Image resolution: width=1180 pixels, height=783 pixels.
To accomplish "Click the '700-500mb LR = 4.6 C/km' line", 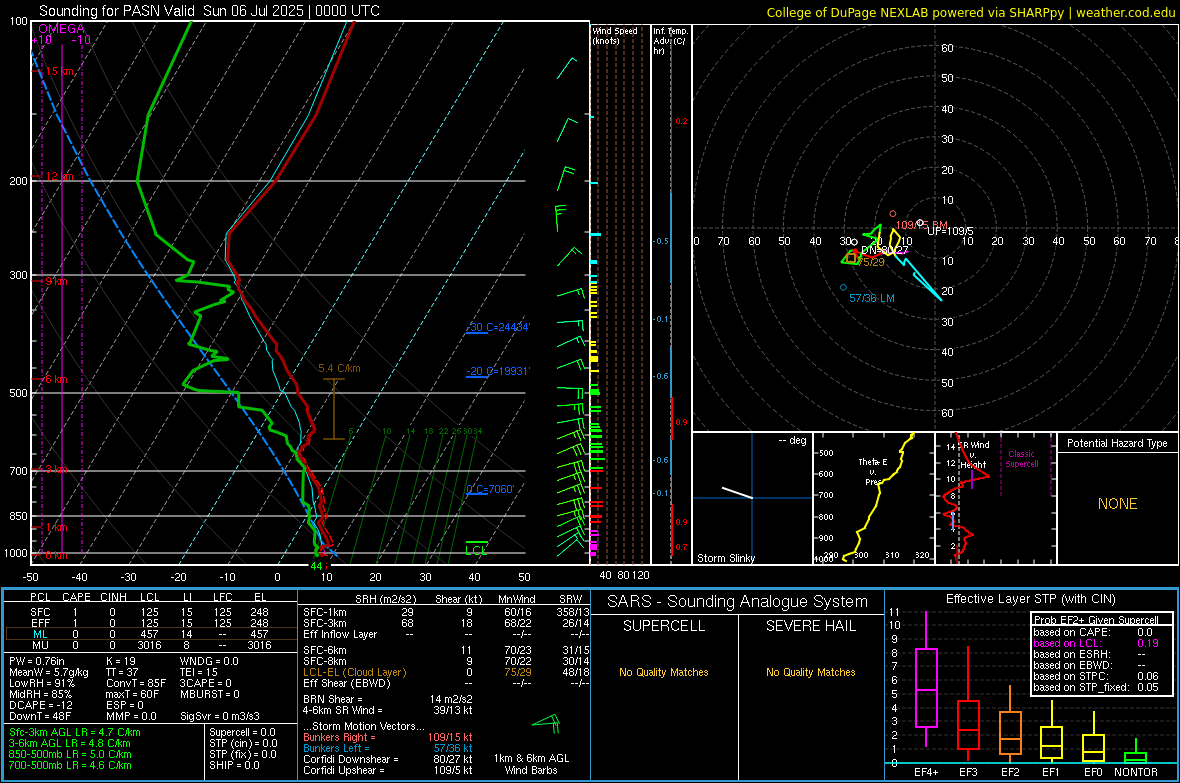I will 70,765.
